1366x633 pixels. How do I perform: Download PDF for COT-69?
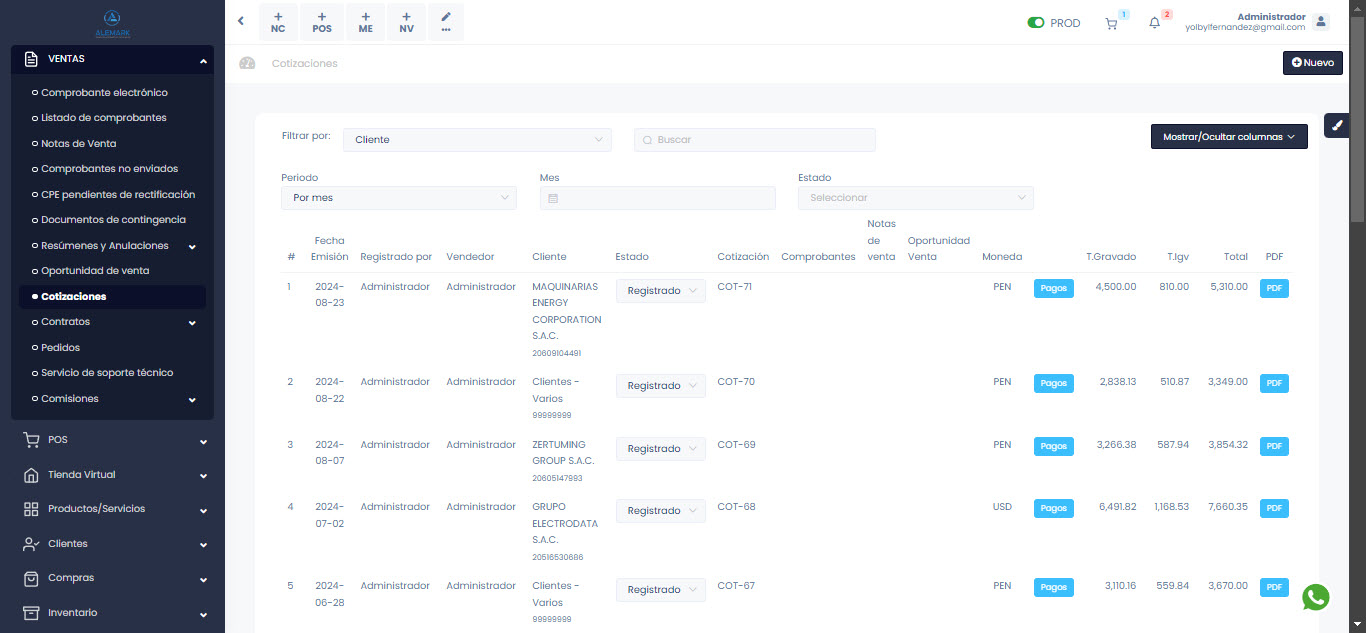(1274, 446)
